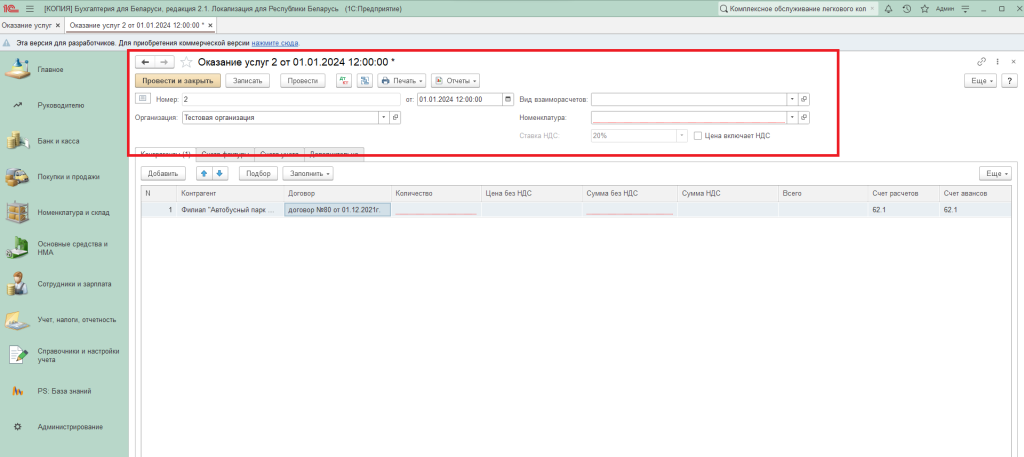Click into the Номенклатура input field
The width and height of the screenshot is (1024, 457).
[x=688, y=117]
